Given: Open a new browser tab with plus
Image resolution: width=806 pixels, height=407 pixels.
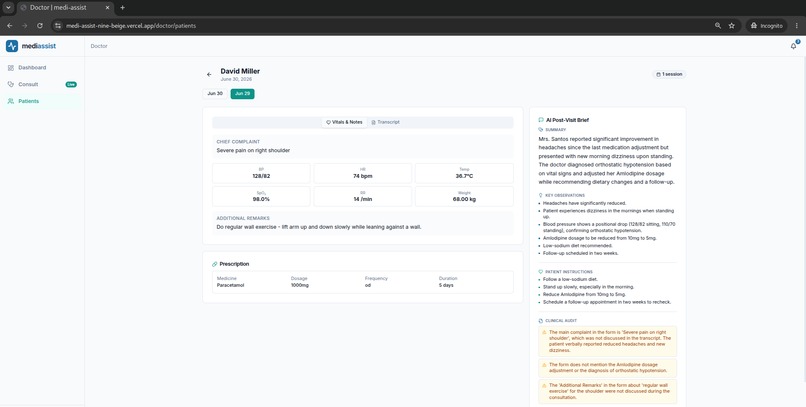Looking at the screenshot, I should (122, 8).
